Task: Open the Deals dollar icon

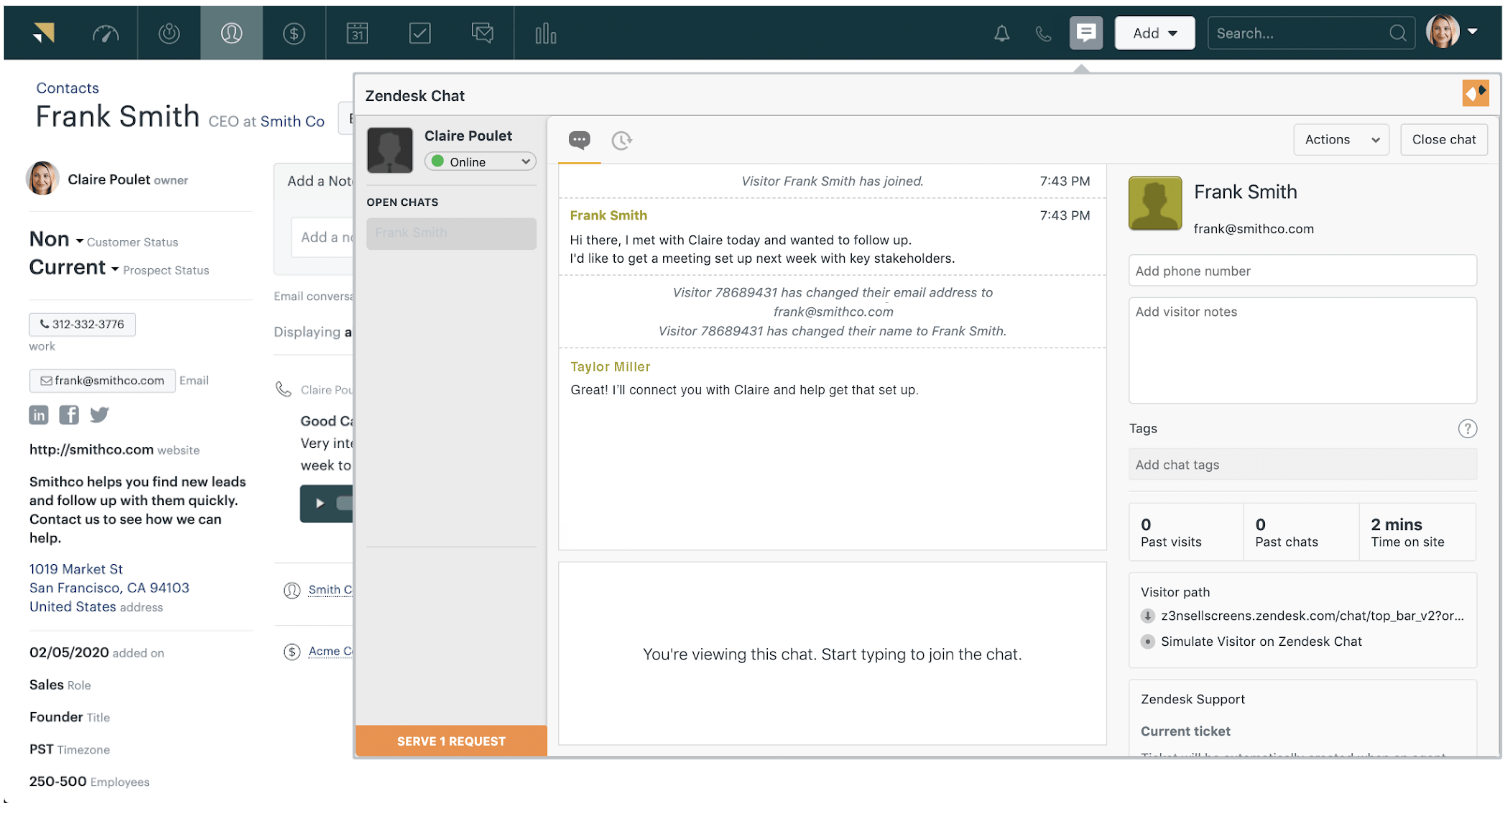Action: click(294, 33)
